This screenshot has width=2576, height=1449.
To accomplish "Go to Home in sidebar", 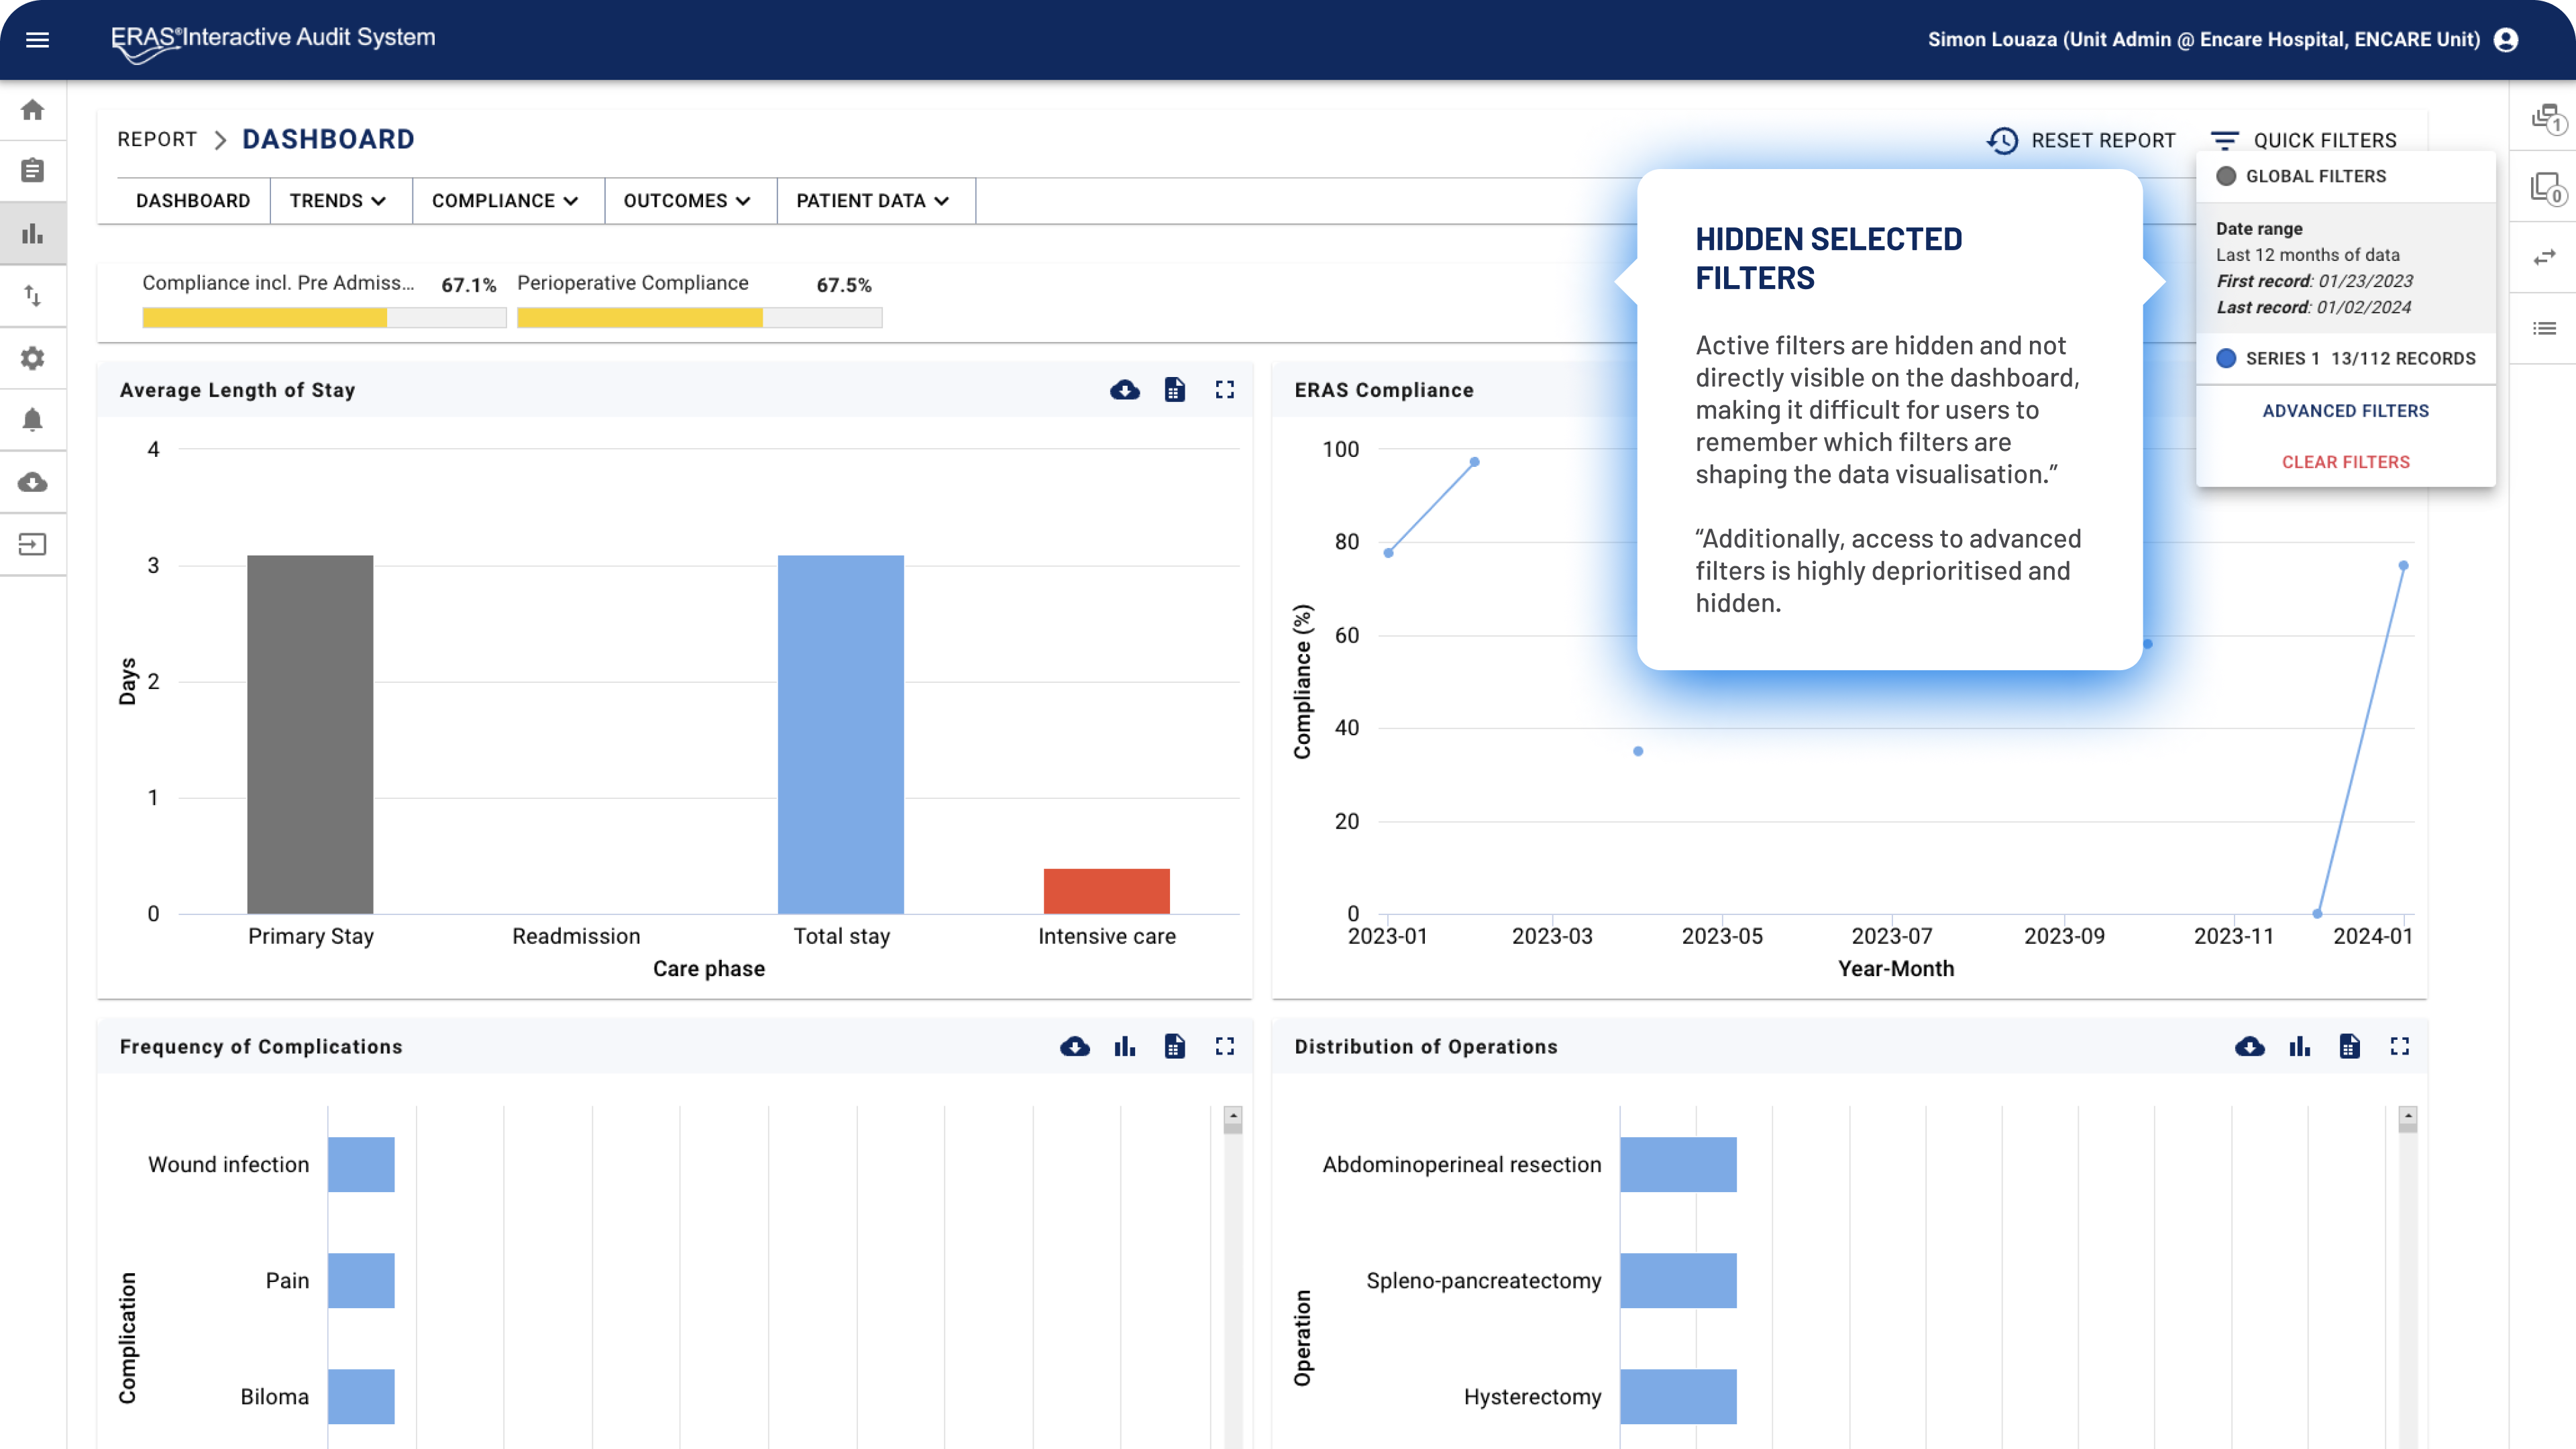I will point(33,110).
